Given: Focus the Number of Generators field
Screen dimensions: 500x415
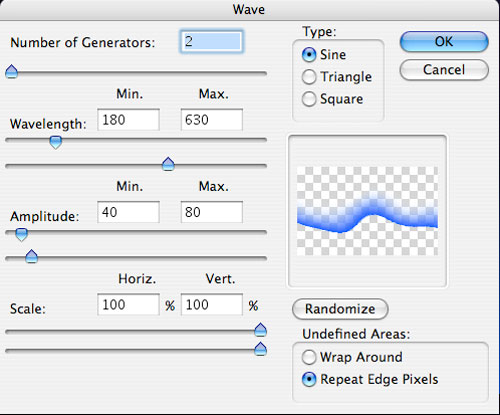Looking at the screenshot, I should tap(211, 42).
